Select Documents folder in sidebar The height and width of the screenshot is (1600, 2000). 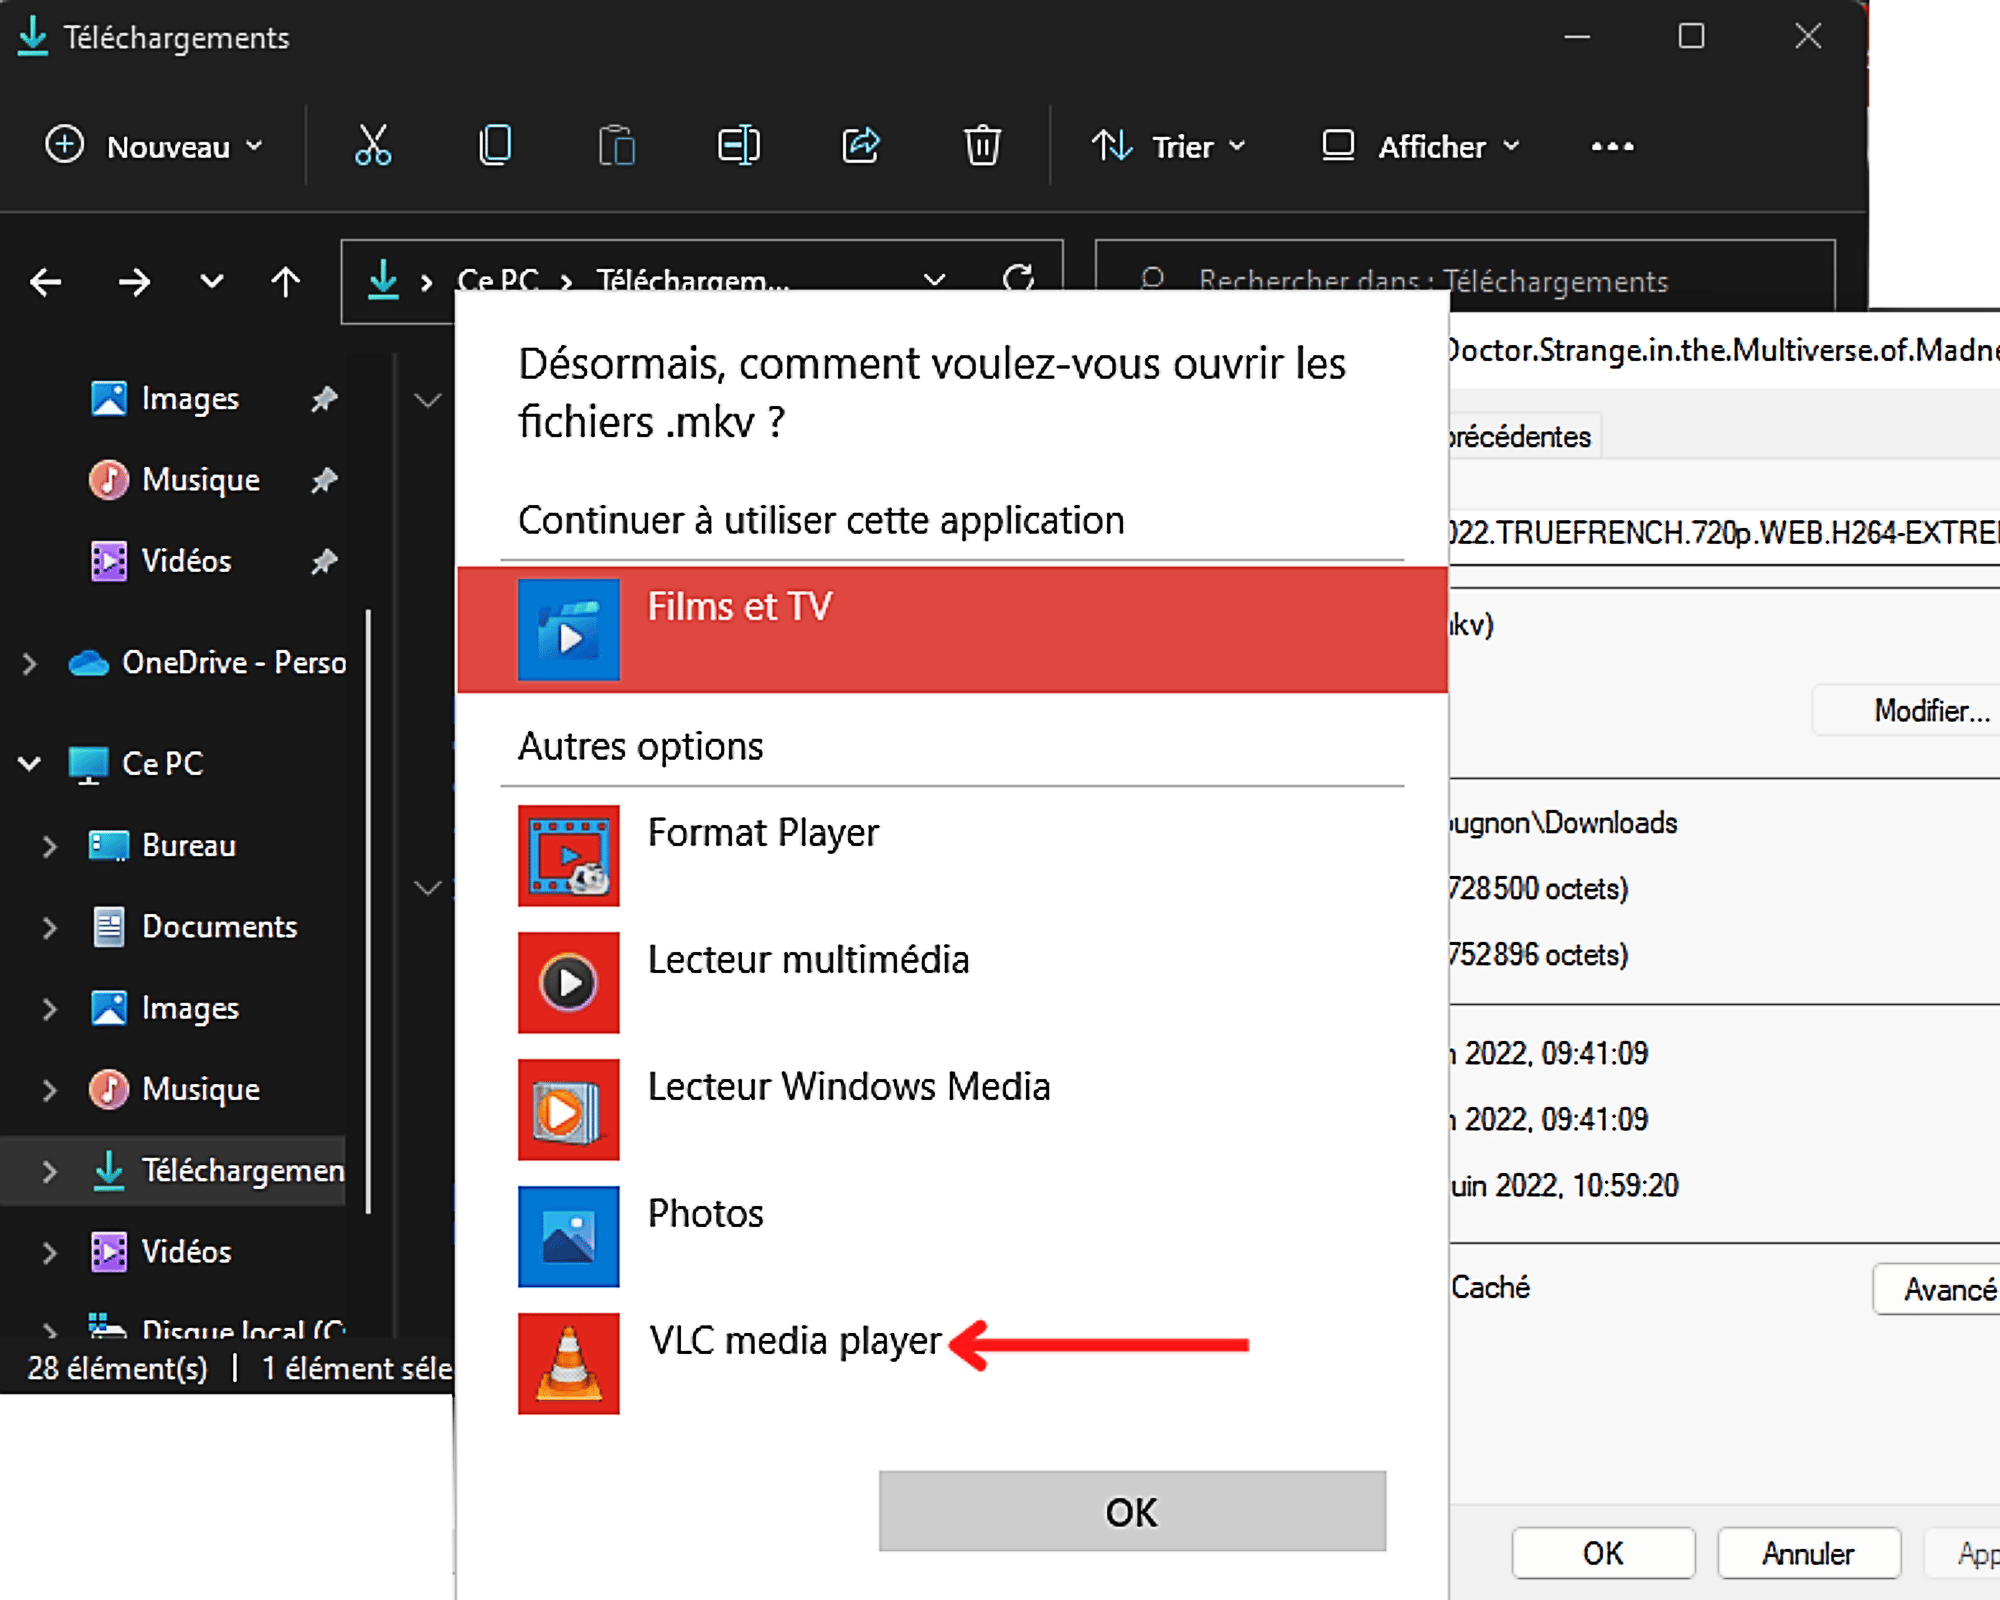point(194,927)
